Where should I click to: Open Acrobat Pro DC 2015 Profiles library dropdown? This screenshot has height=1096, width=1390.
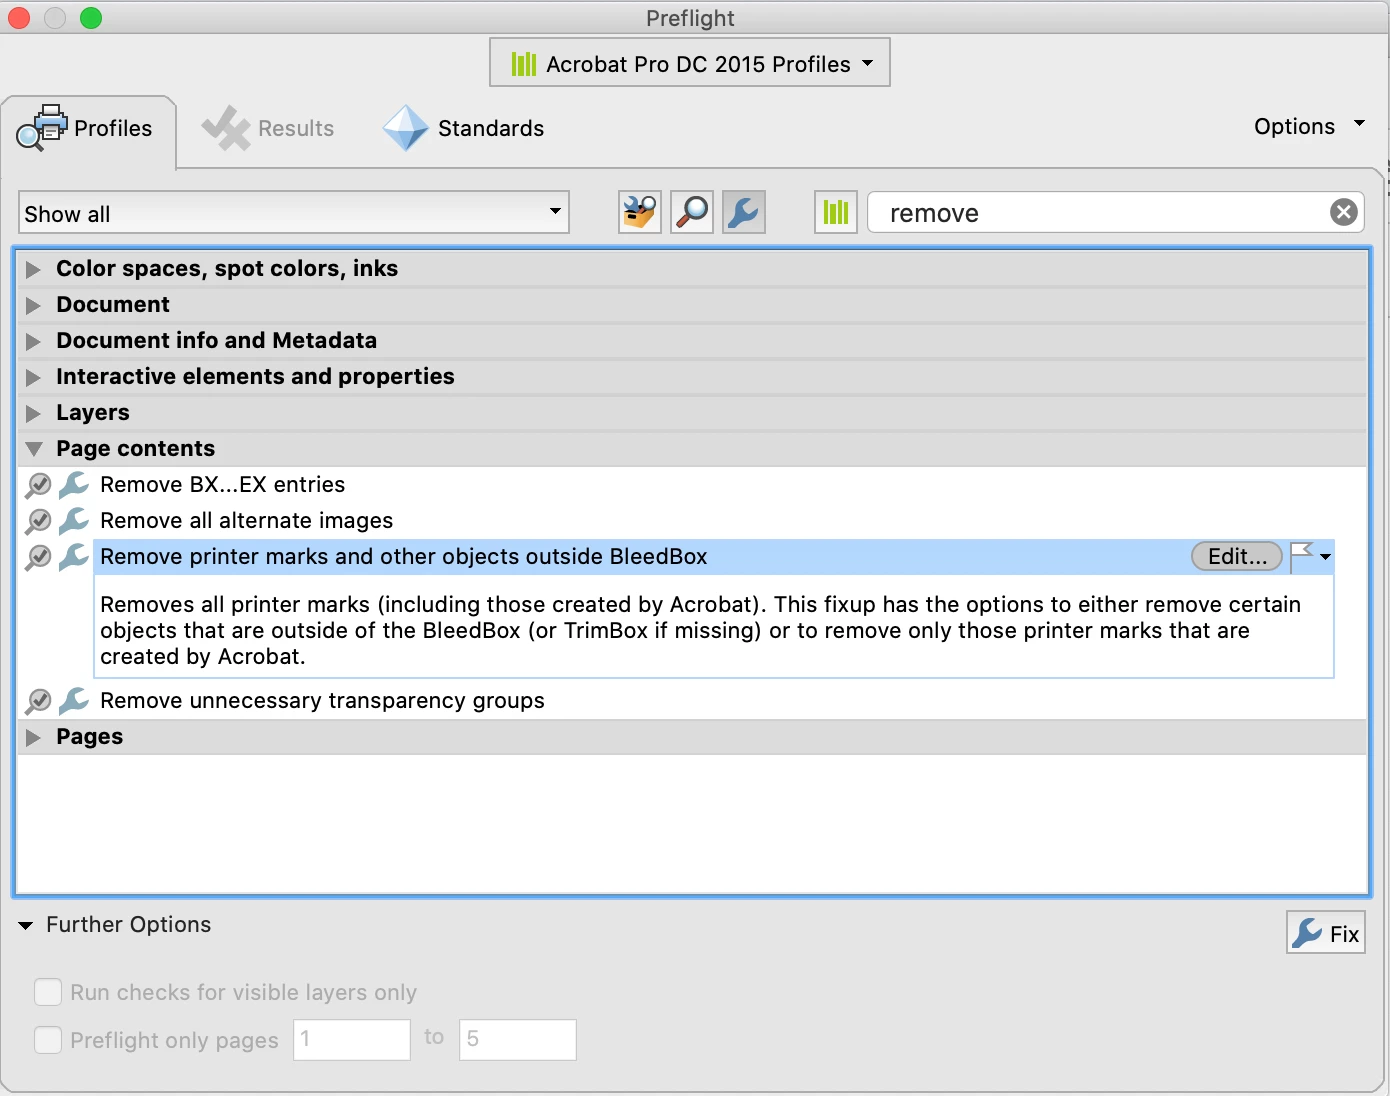(x=690, y=63)
